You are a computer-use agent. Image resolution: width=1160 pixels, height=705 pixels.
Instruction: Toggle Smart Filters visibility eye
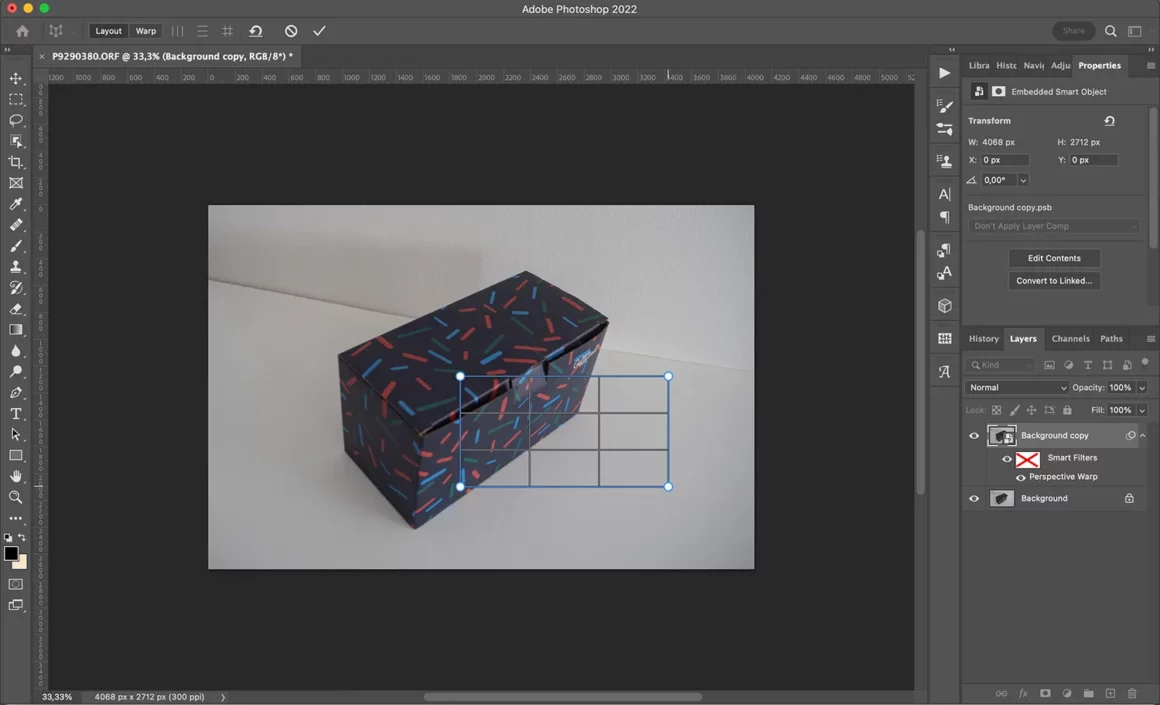pyautogui.click(x=1007, y=459)
